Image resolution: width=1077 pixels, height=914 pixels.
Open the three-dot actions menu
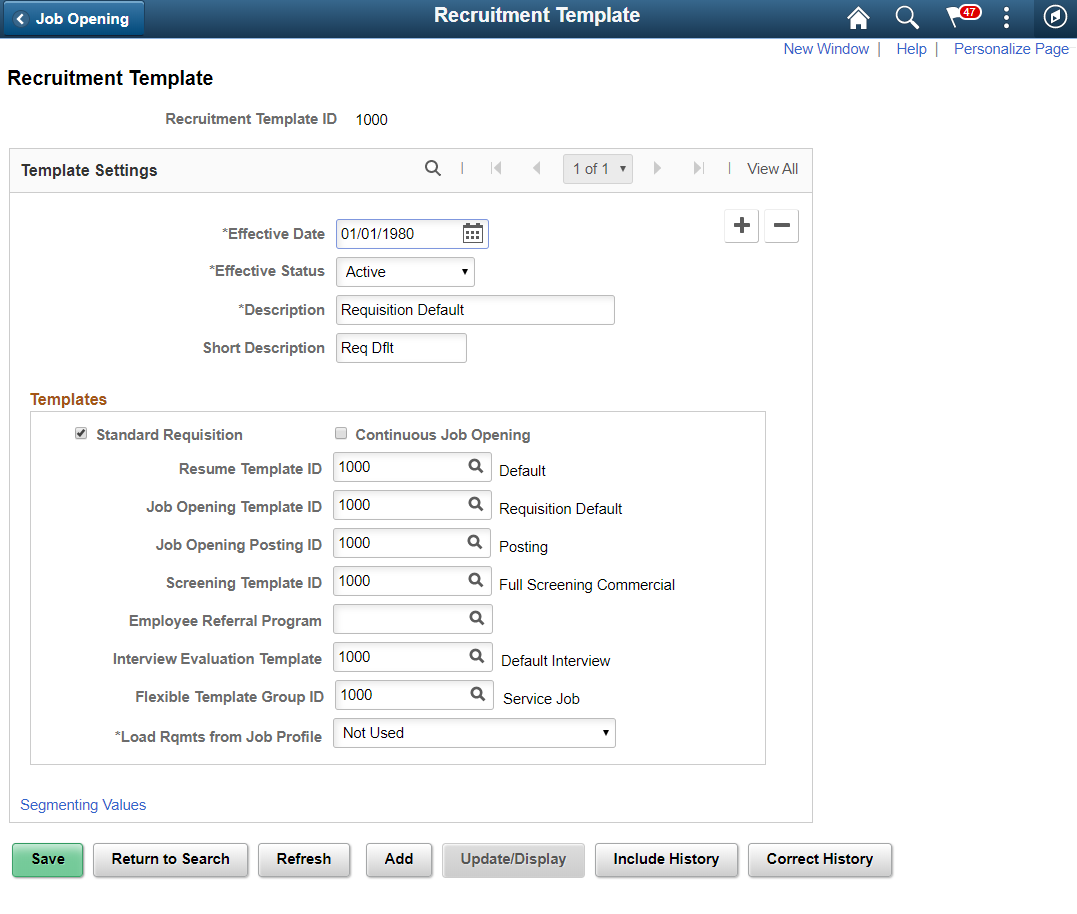click(x=1006, y=18)
